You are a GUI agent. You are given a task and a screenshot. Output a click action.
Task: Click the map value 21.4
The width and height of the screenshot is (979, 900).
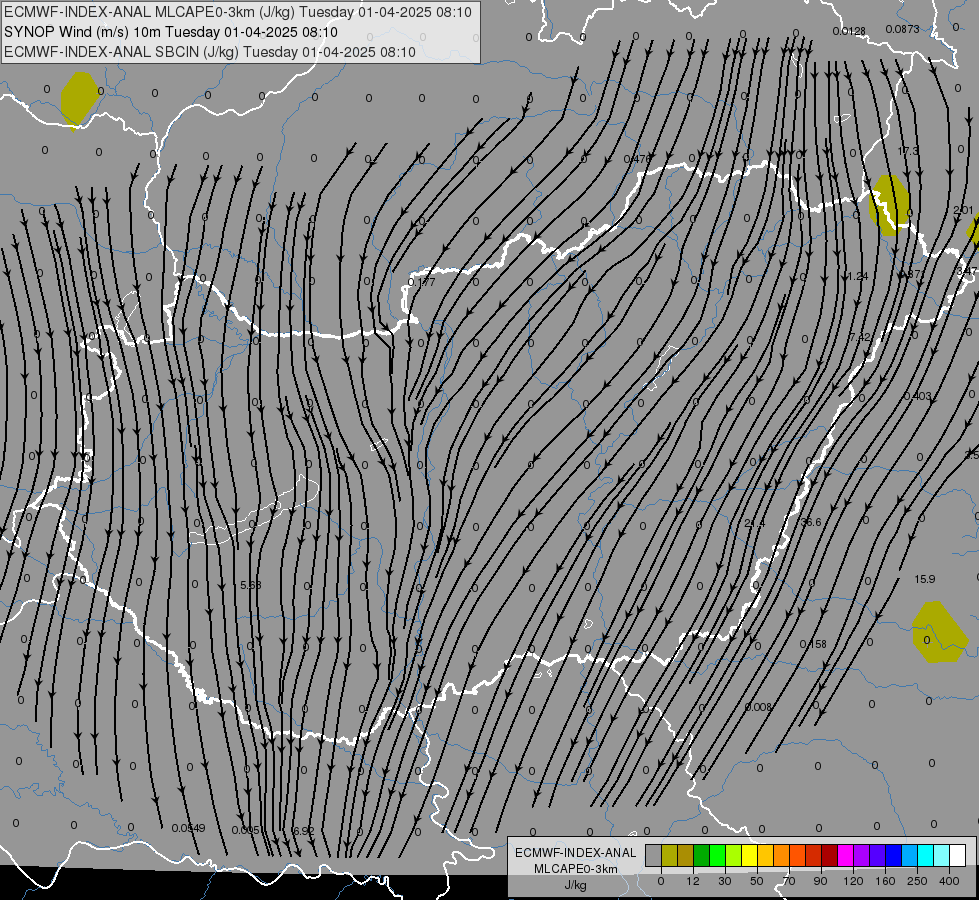754,523
